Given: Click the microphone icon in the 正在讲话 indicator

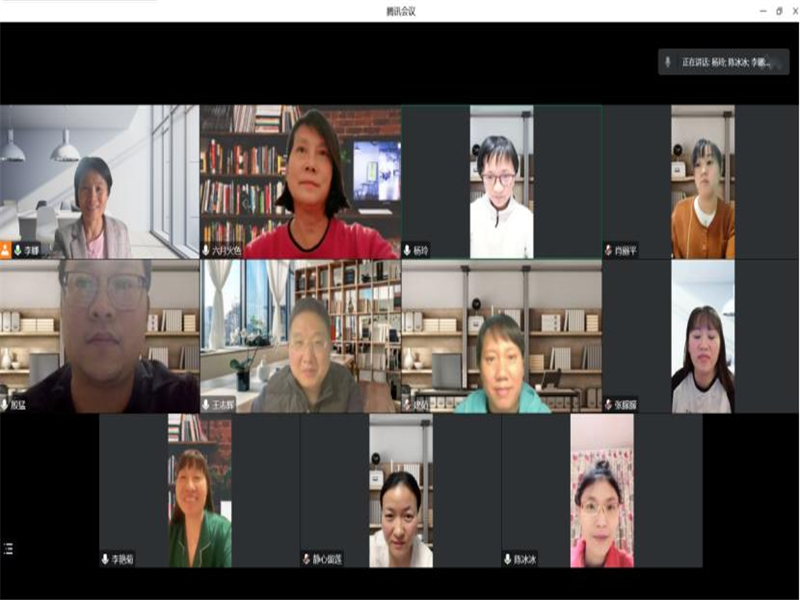Looking at the screenshot, I should pos(668,62).
